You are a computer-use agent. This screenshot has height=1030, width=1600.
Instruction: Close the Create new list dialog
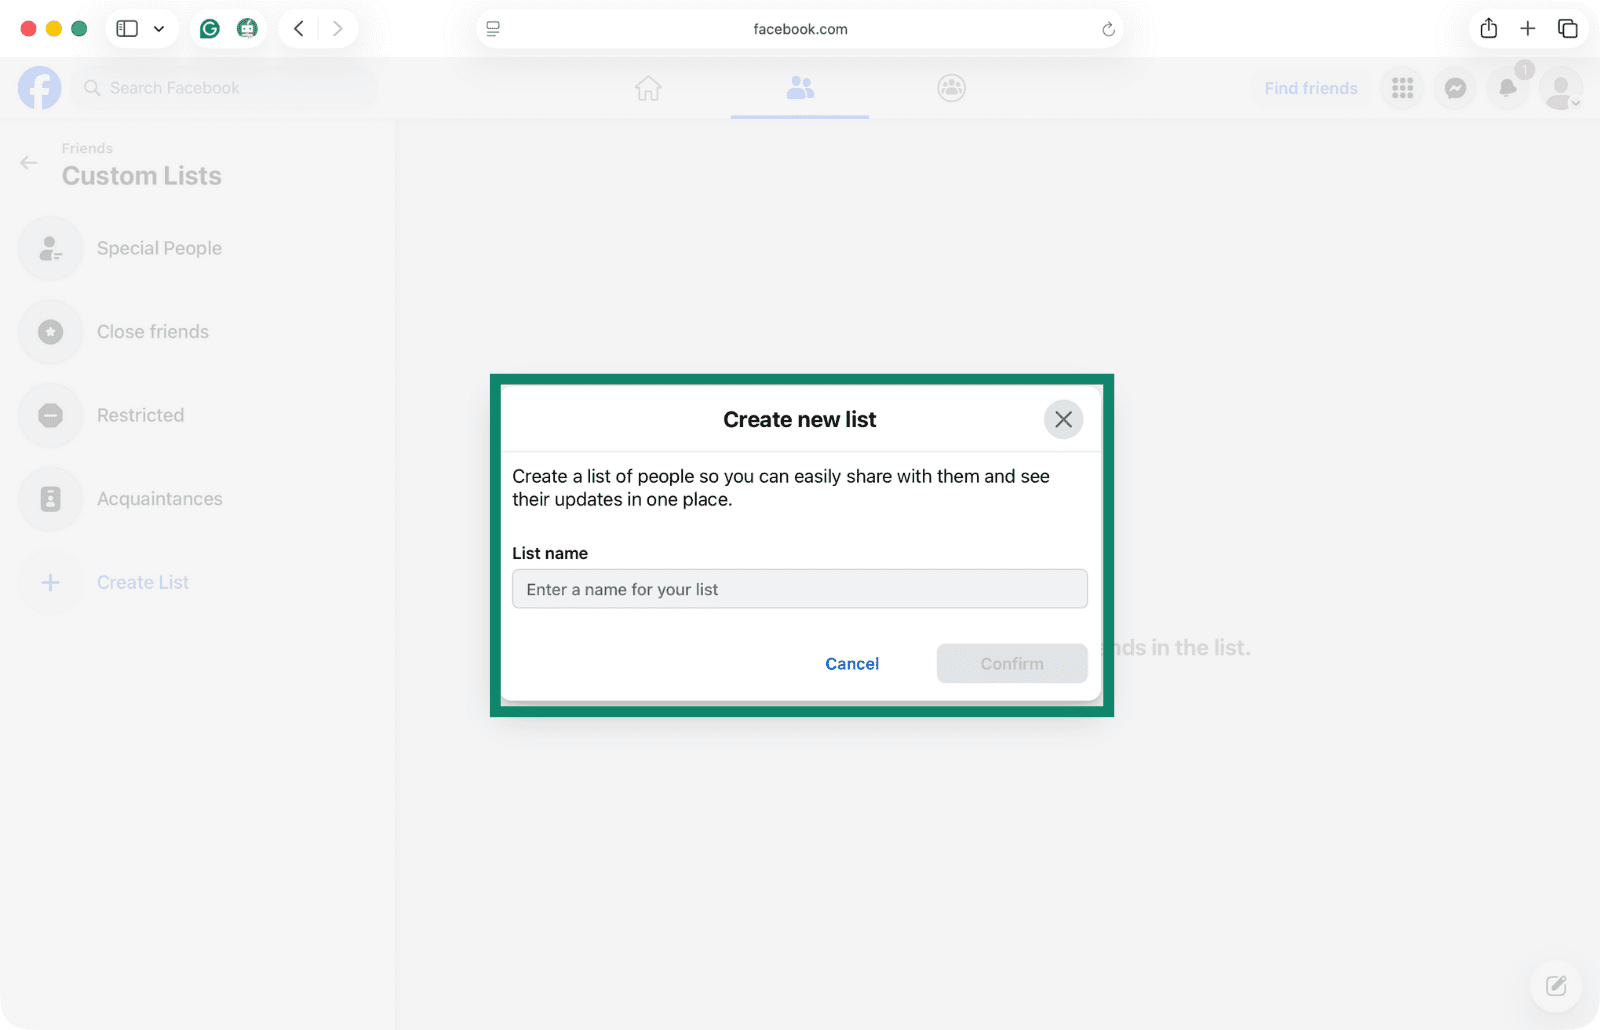(x=1063, y=419)
